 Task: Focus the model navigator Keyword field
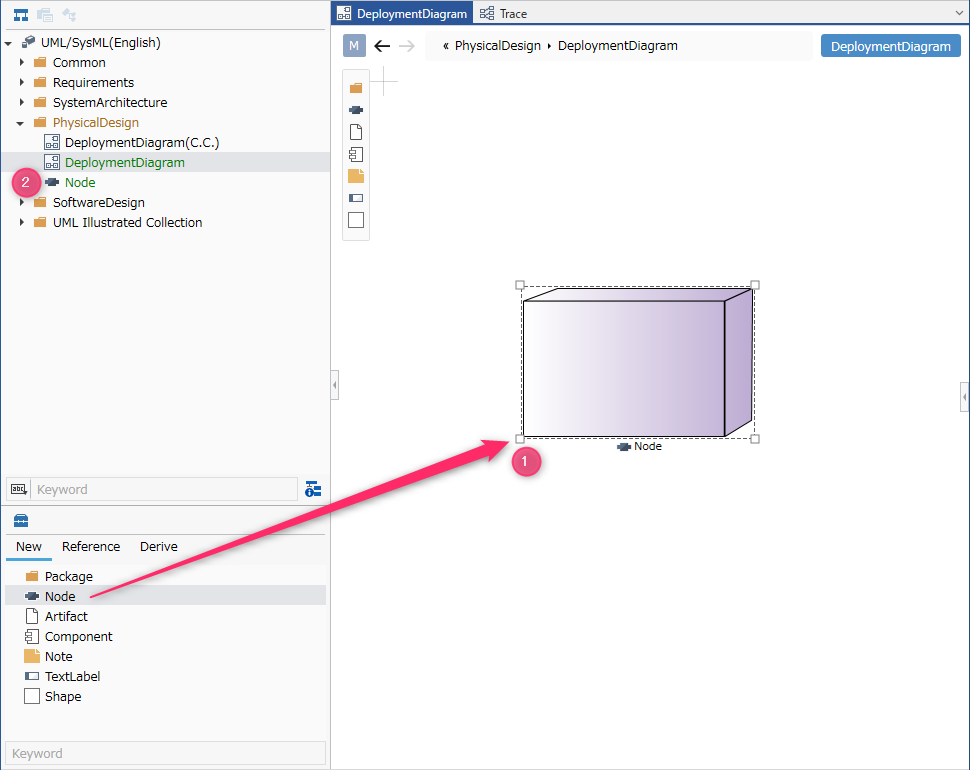(164, 489)
